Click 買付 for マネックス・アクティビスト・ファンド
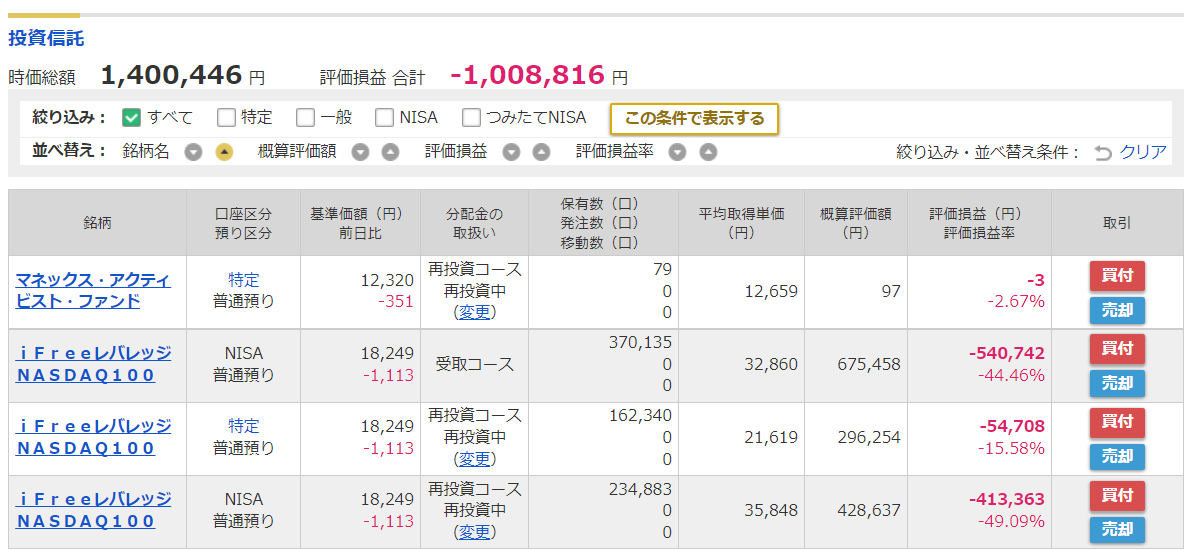This screenshot has height=559, width=1197. pos(1117,276)
